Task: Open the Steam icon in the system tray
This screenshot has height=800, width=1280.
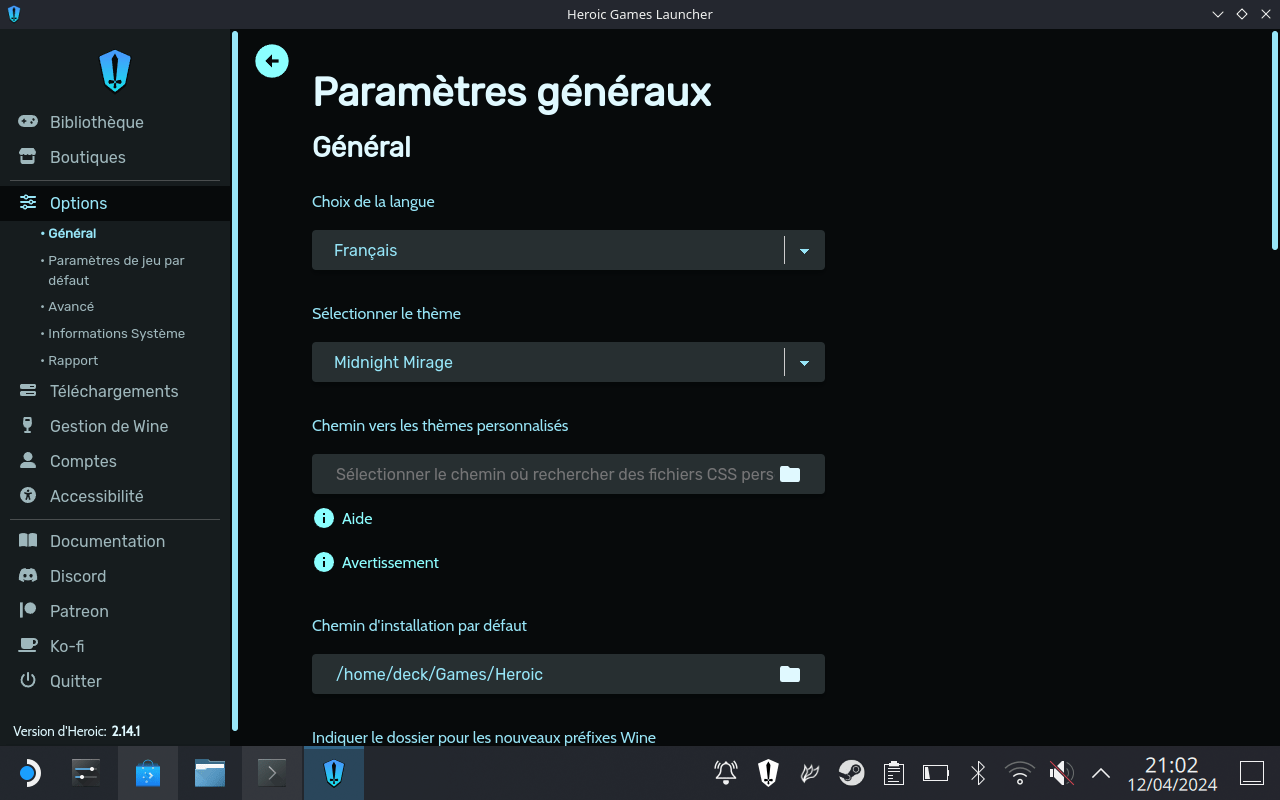Action: coord(851,773)
